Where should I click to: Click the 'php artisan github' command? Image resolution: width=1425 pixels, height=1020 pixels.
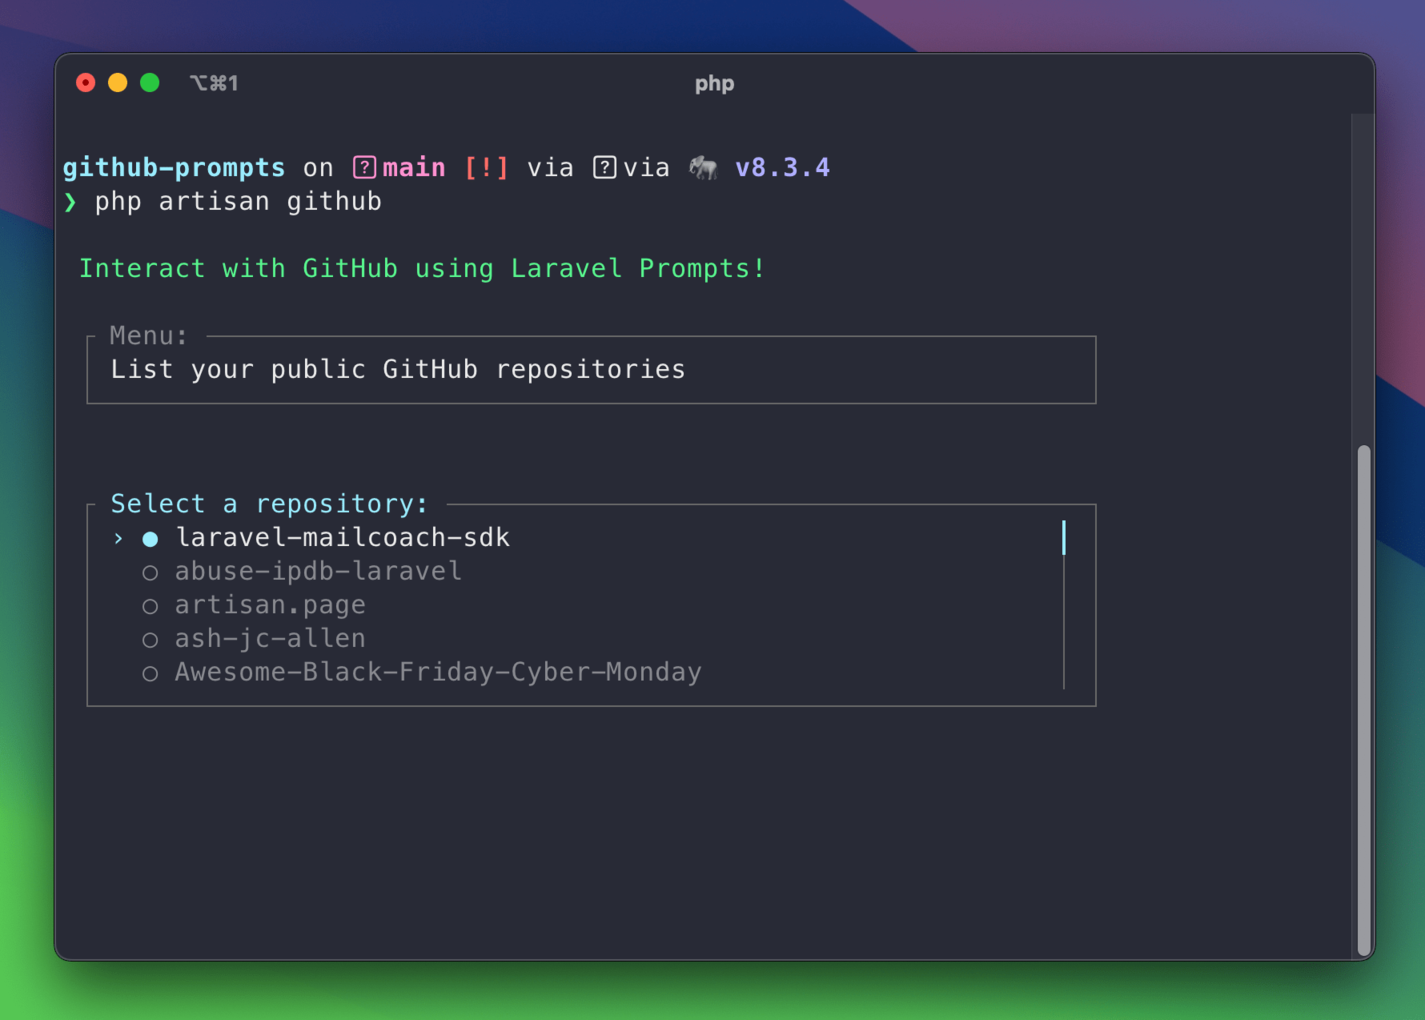tap(238, 202)
